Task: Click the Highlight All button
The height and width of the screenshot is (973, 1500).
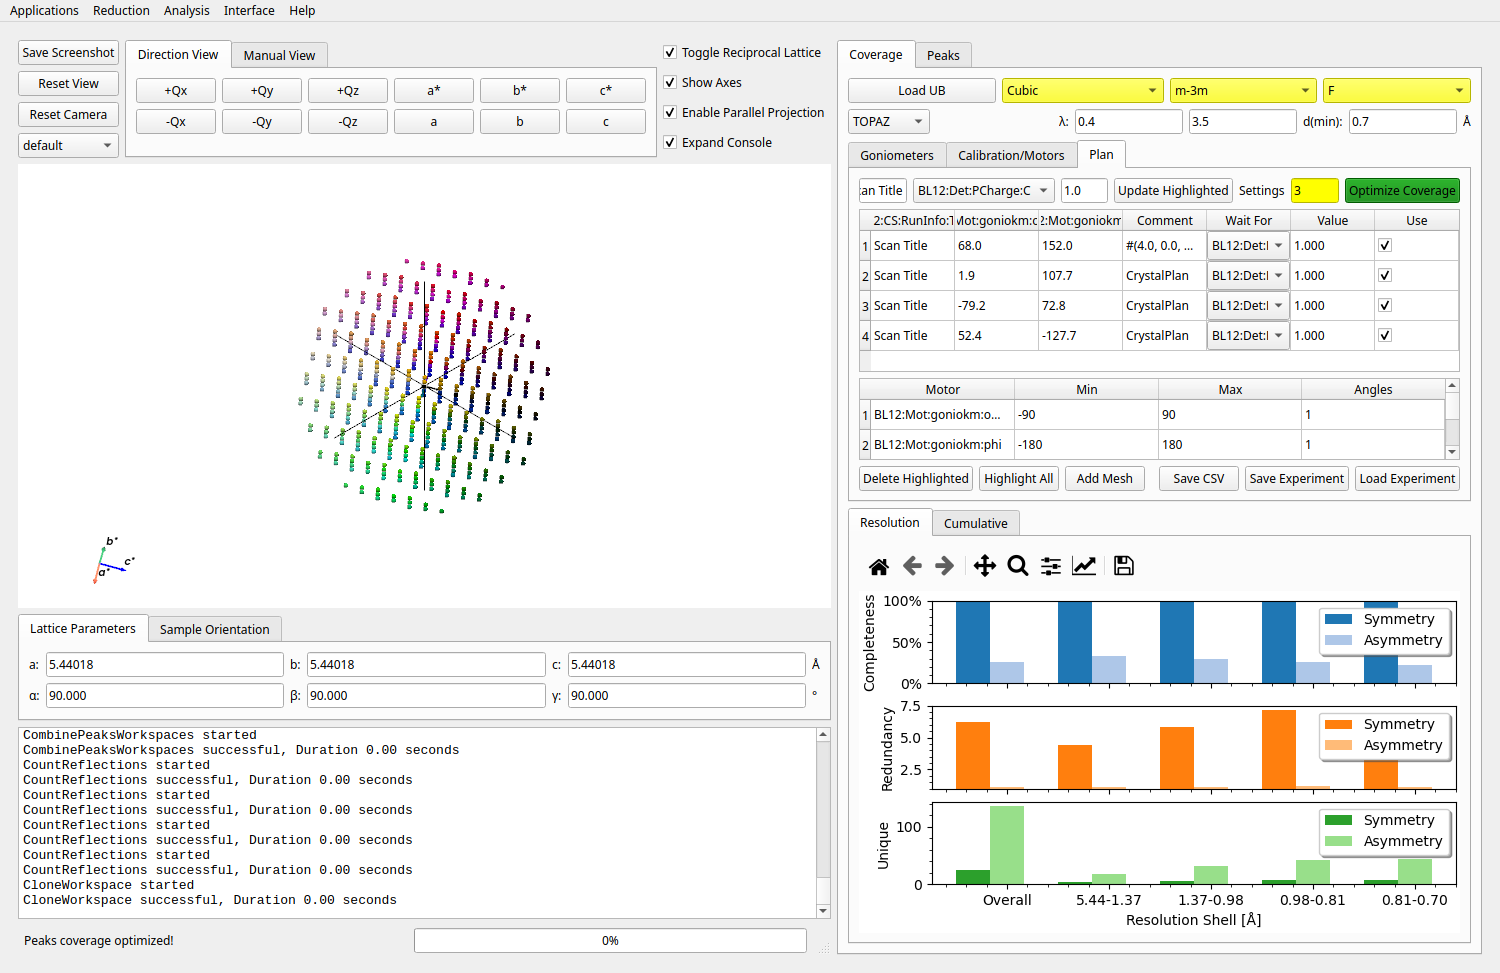Action: tap(1018, 478)
